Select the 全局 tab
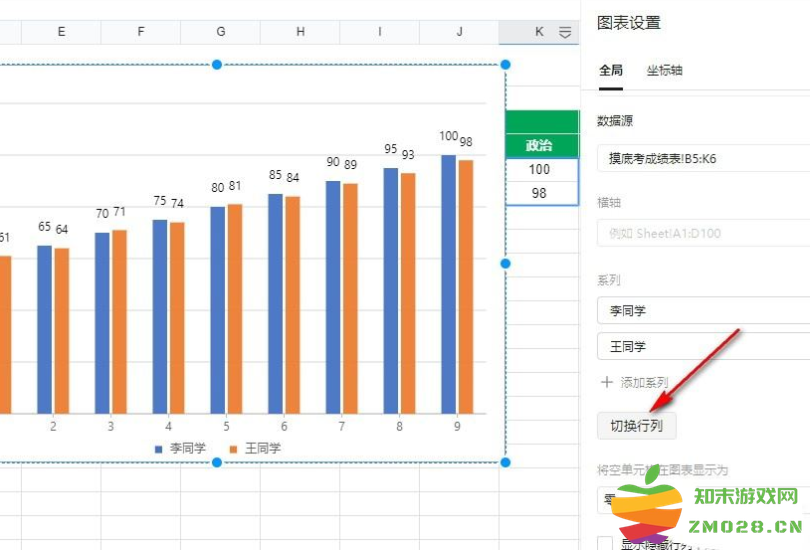Image resolution: width=810 pixels, height=550 pixels. pyautogui.click(x=611, y=70)
